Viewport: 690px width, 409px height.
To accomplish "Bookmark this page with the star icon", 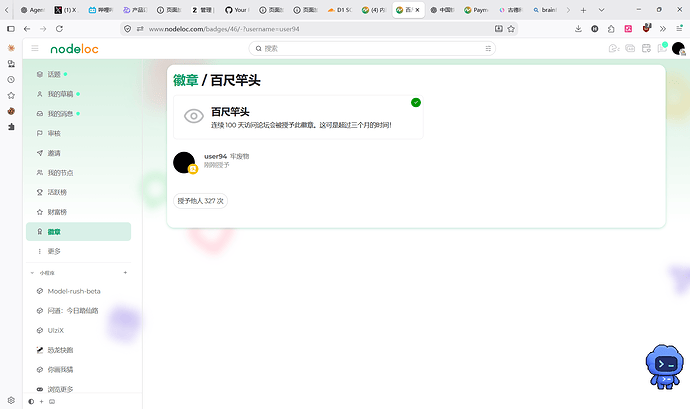I will pyautogui.click(x=511, y=29).
